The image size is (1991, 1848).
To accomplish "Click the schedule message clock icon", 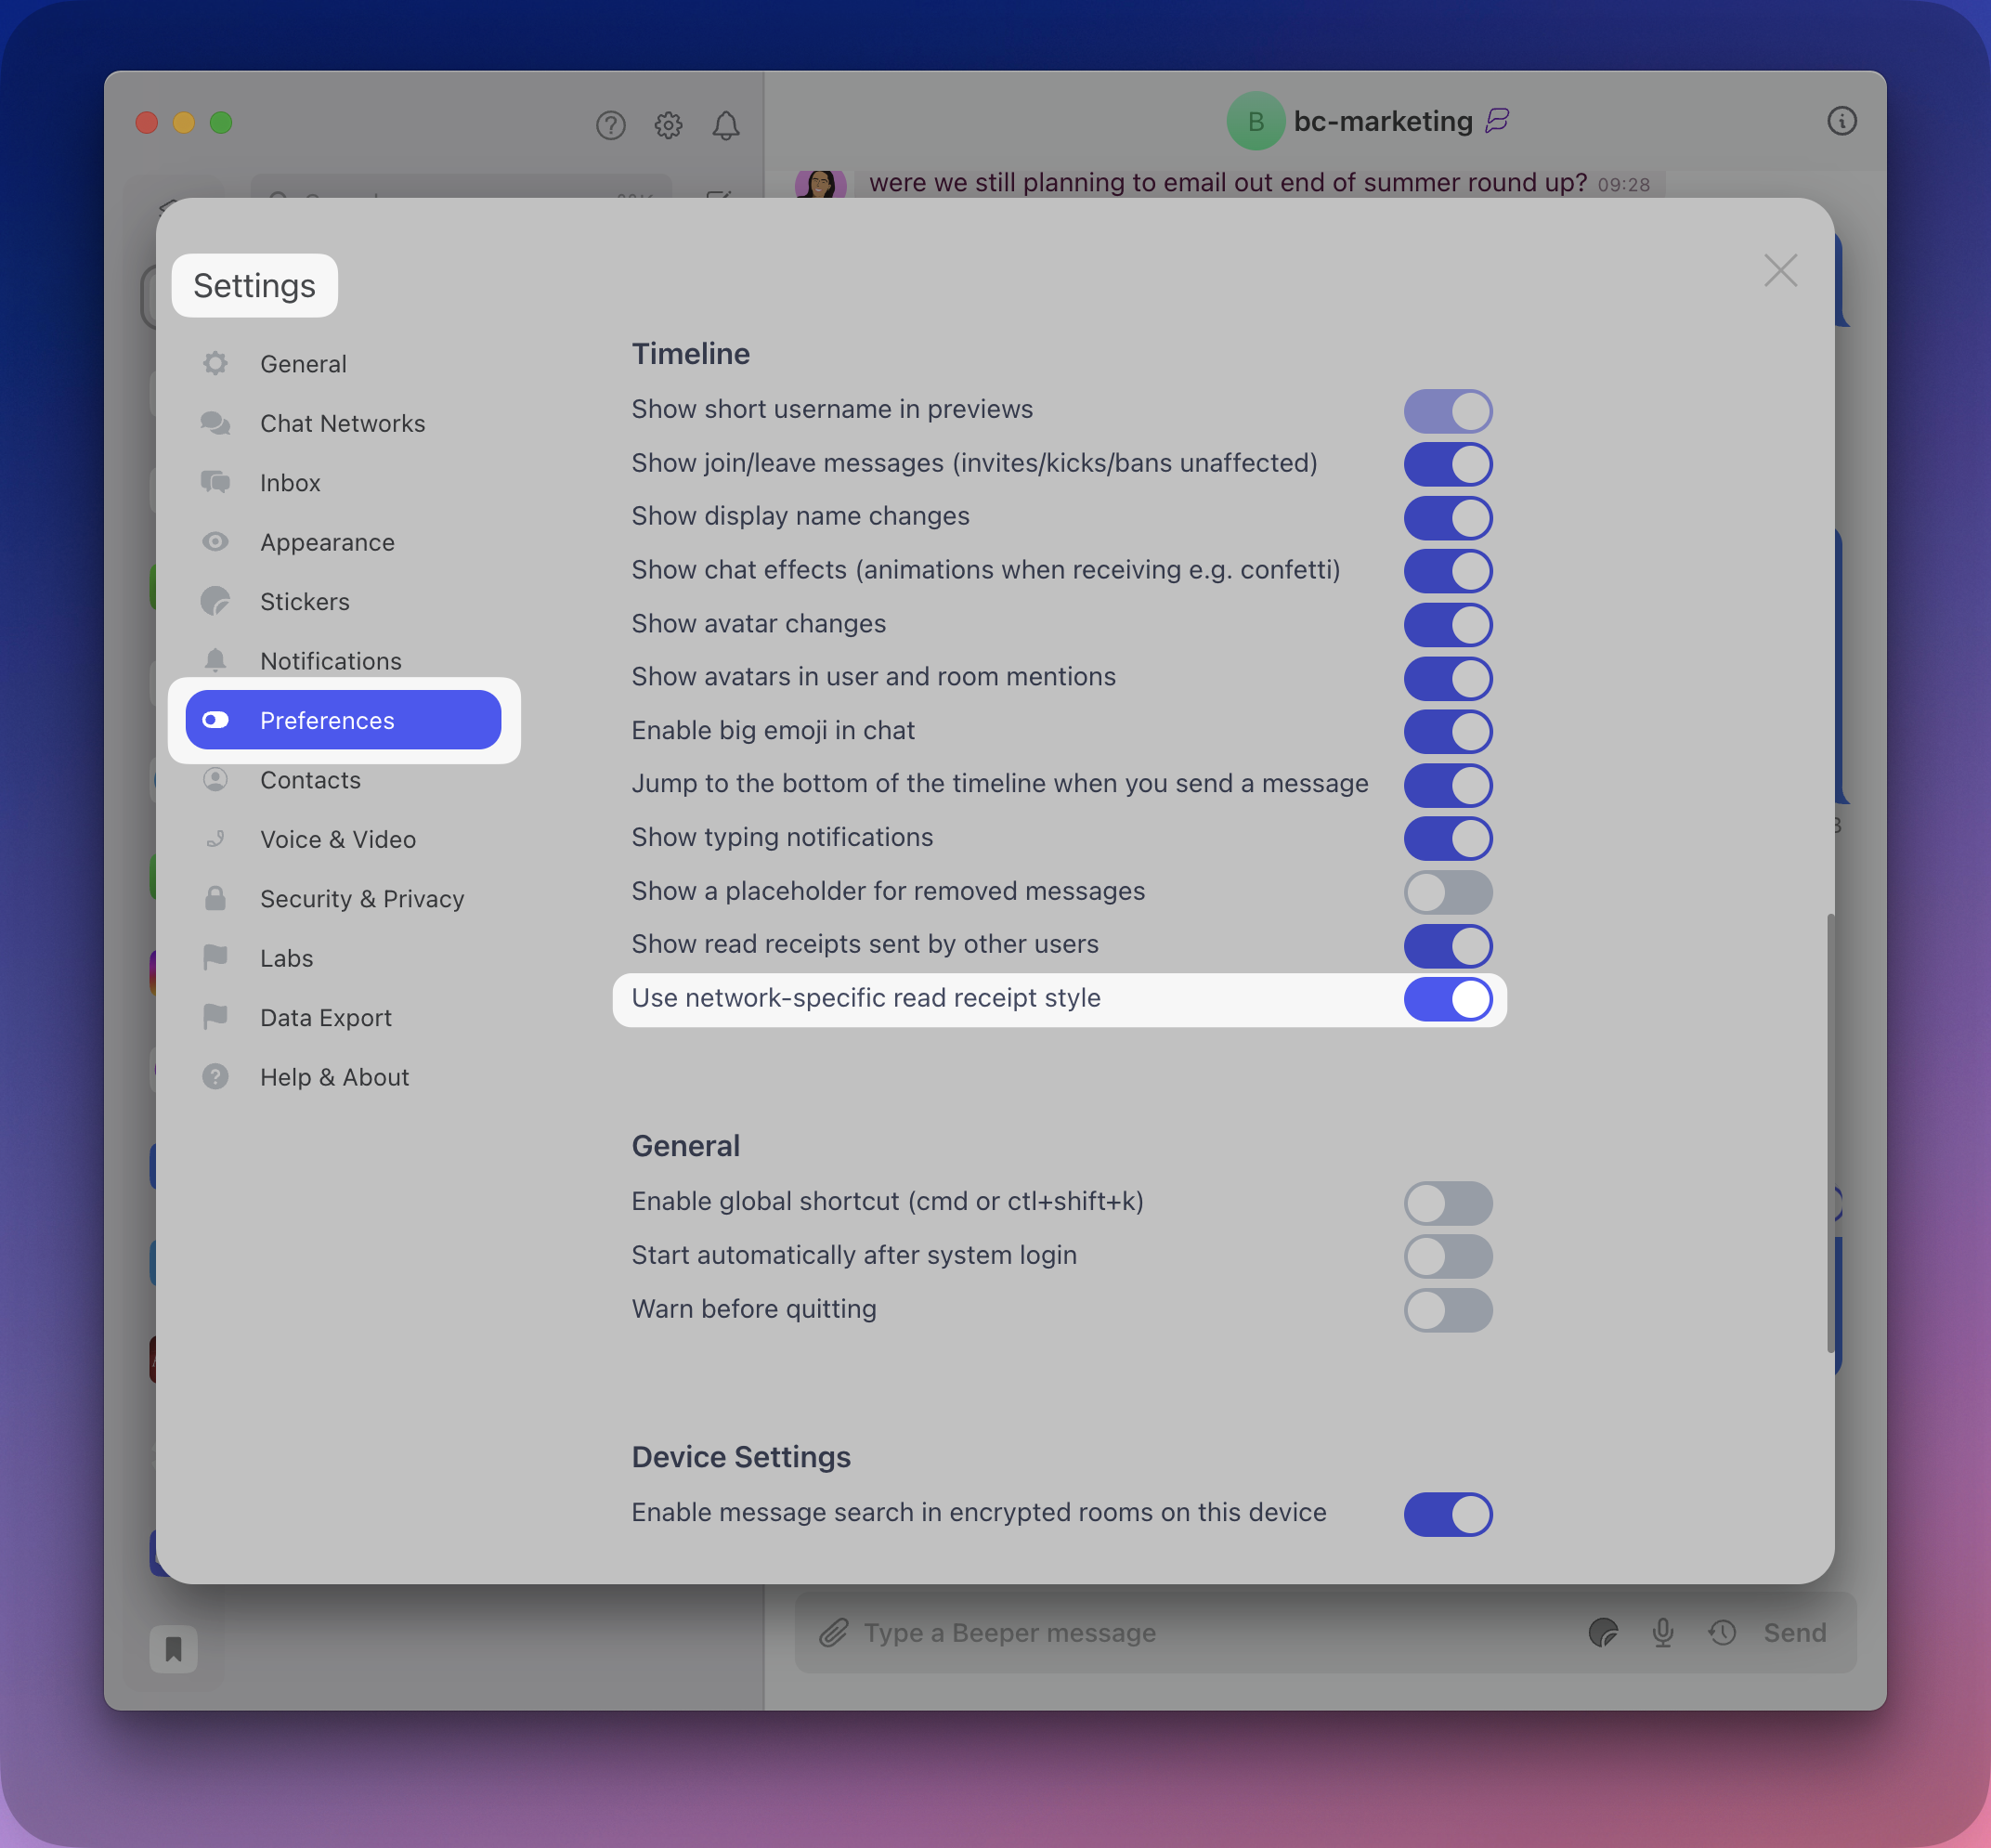I will pos(1721,1633).
